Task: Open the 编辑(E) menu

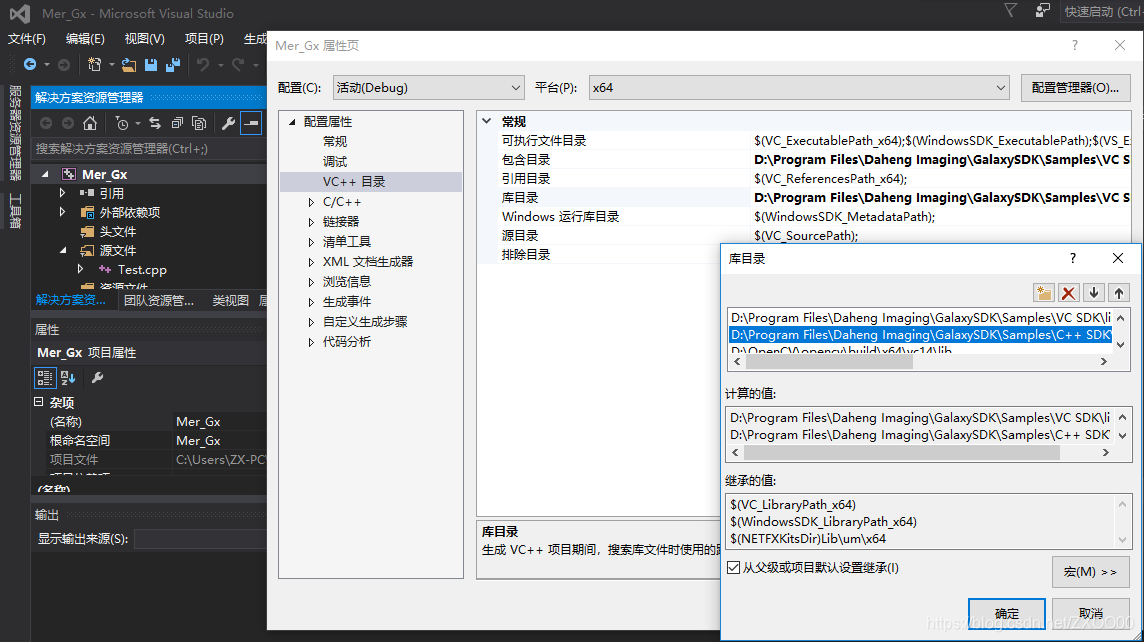Action: pos(85,39)
